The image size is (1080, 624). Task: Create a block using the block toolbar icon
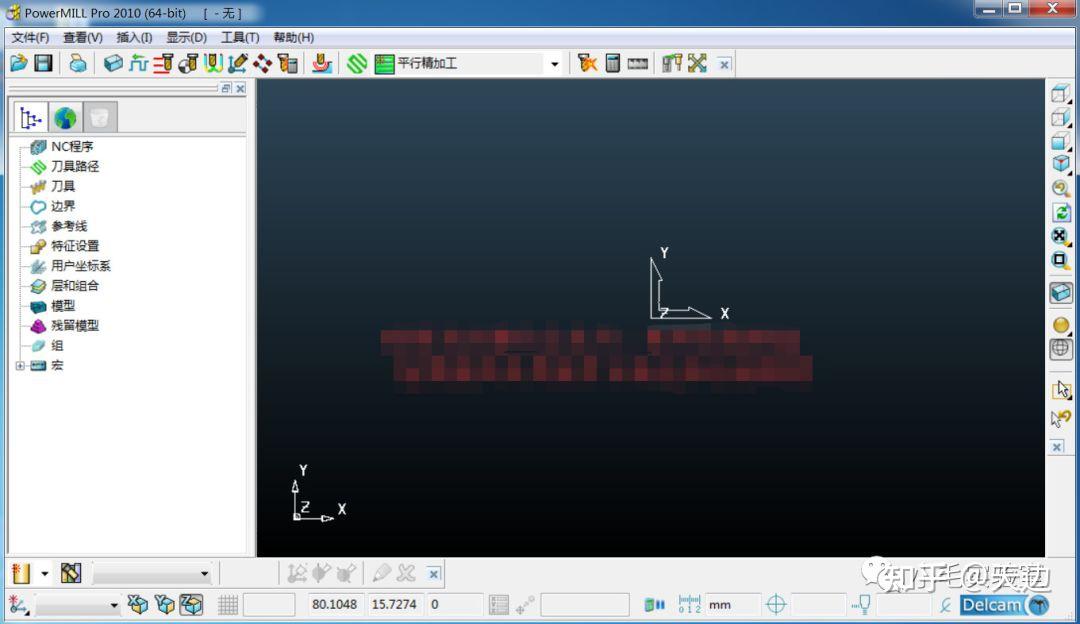pos(113,63)
